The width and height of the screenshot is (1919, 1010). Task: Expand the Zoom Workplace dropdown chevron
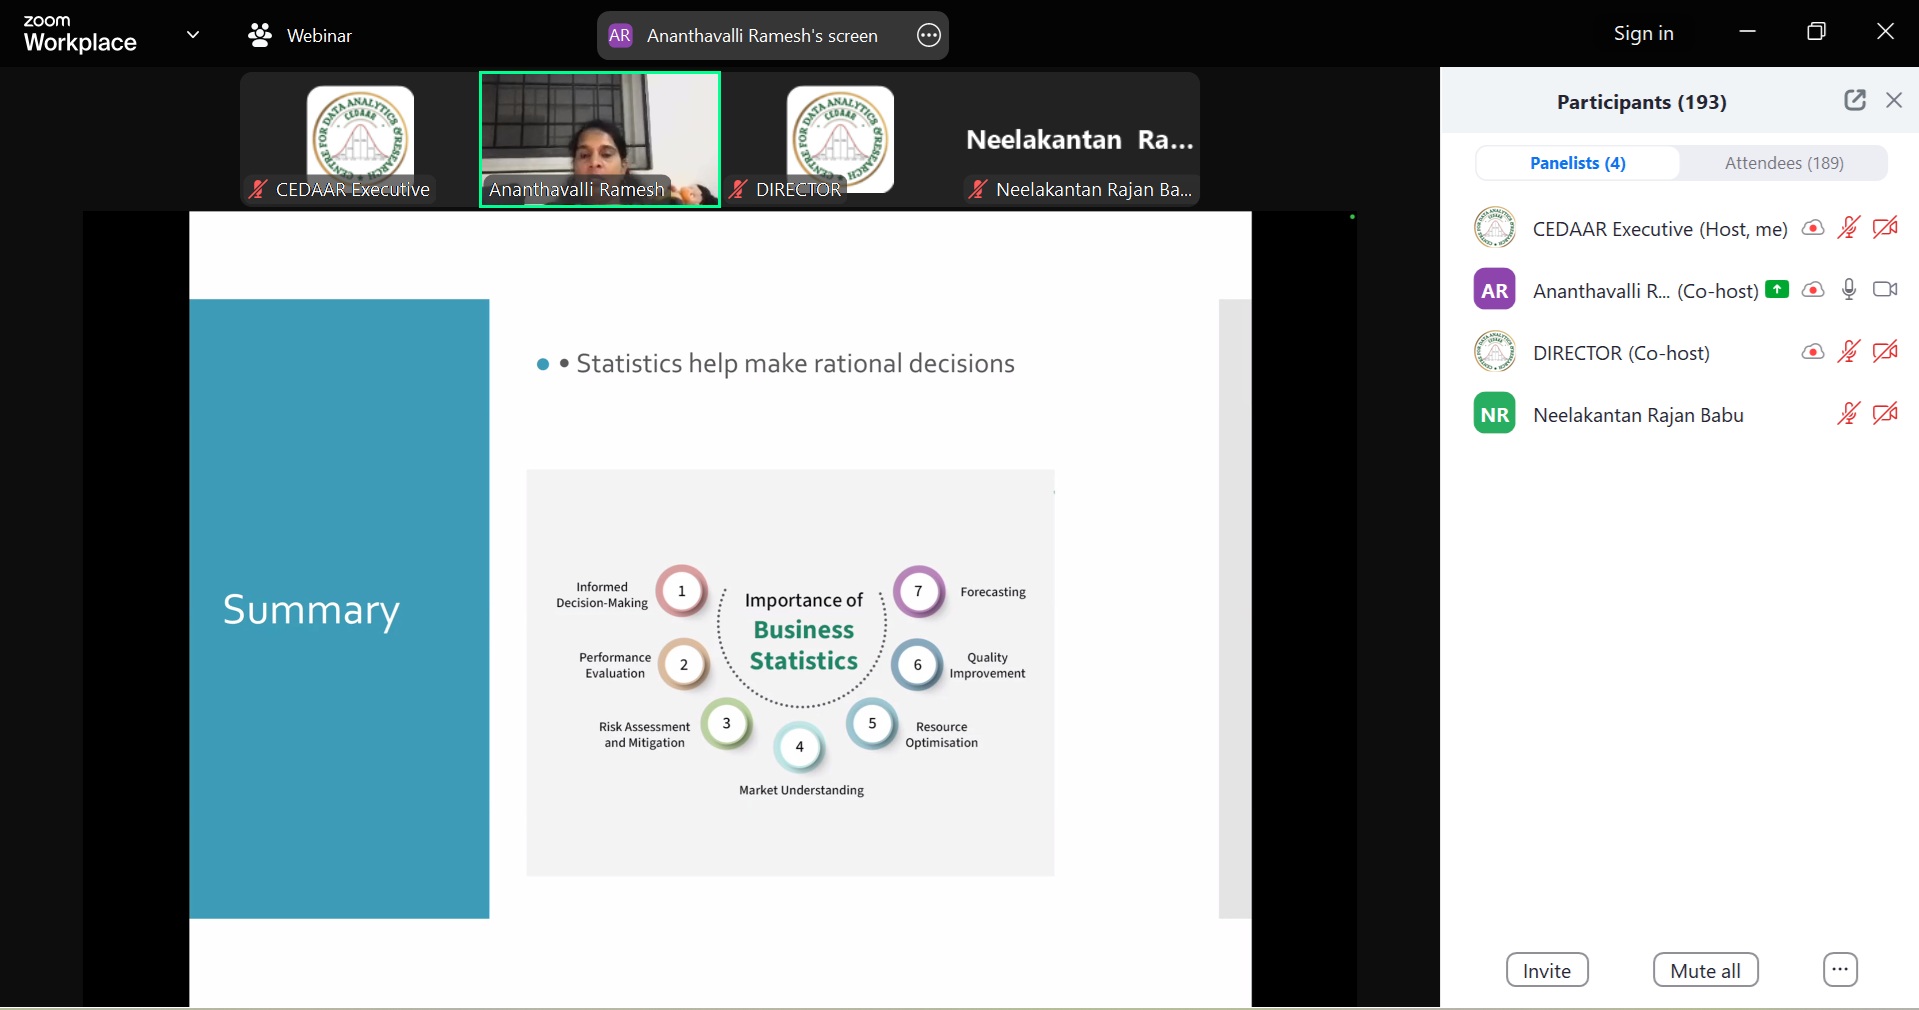click(193, 35)
